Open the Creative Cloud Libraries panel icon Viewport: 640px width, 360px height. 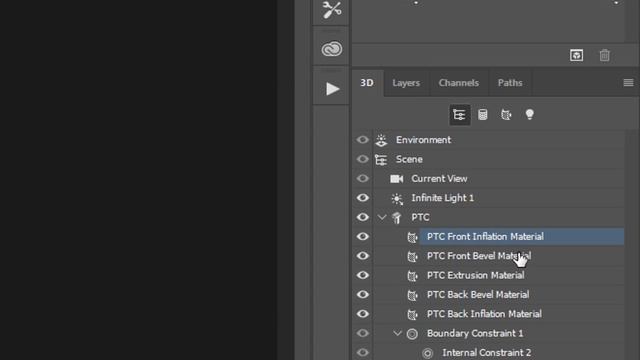pos(331,49)
